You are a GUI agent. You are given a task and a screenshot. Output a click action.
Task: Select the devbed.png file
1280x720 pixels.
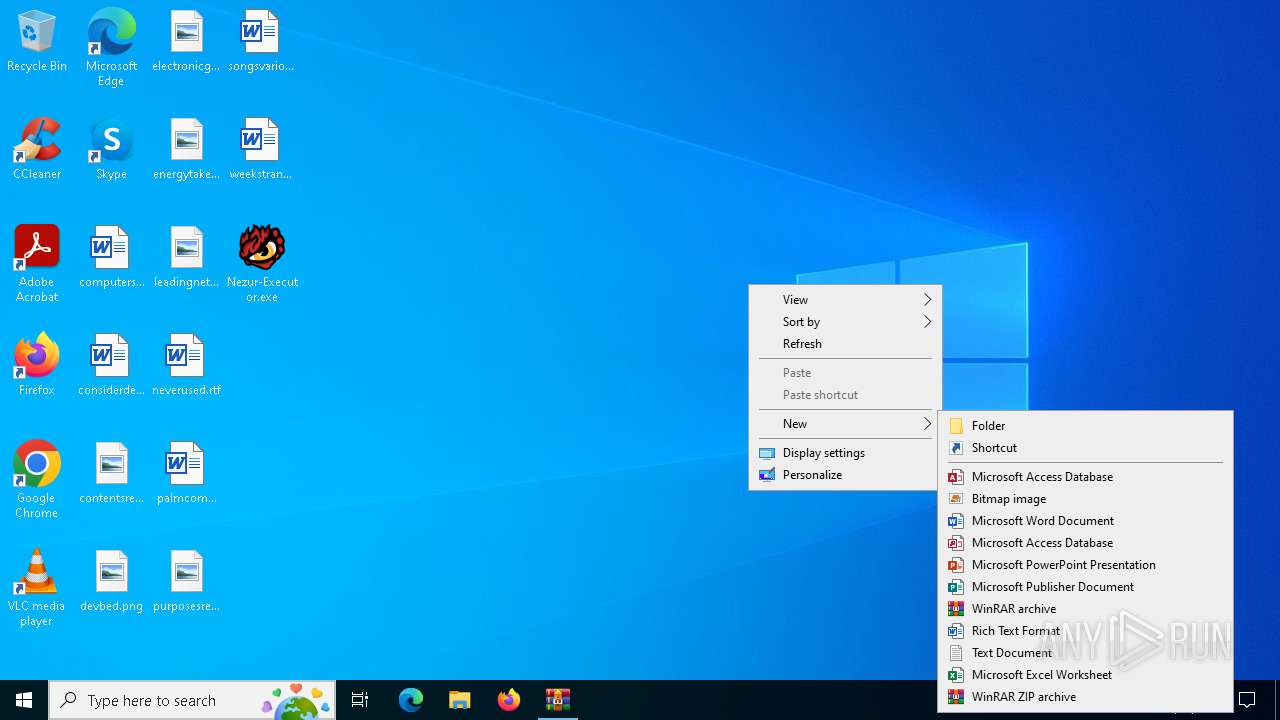click(x=111, y=582)
